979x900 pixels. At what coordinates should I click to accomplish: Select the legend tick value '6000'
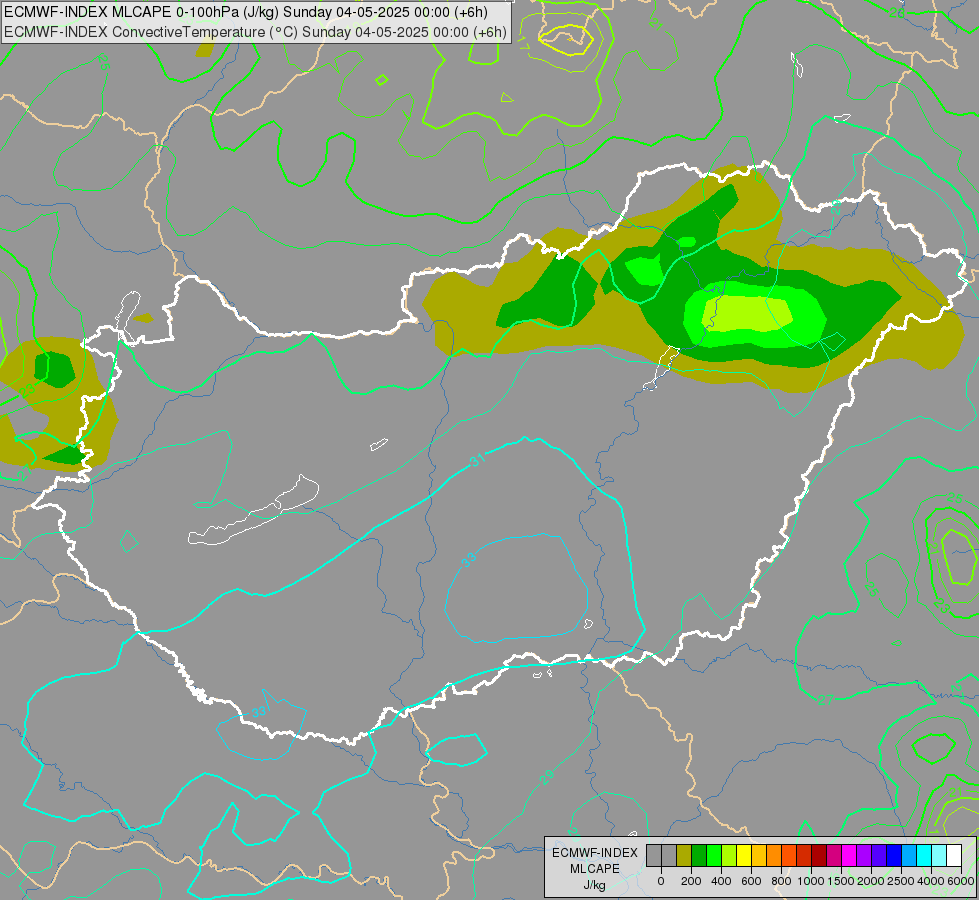point(961,881)
